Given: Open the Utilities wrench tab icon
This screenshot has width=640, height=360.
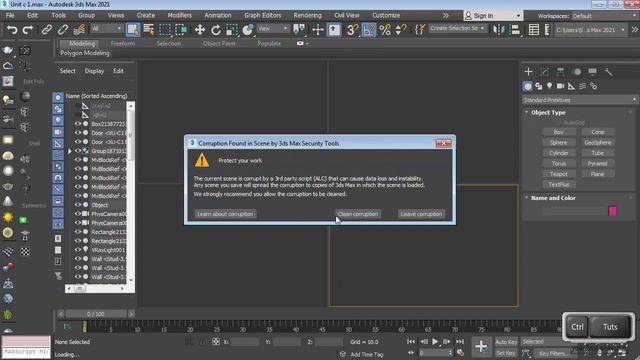Looking at the screenshot, I should click(x=608, y=72).
